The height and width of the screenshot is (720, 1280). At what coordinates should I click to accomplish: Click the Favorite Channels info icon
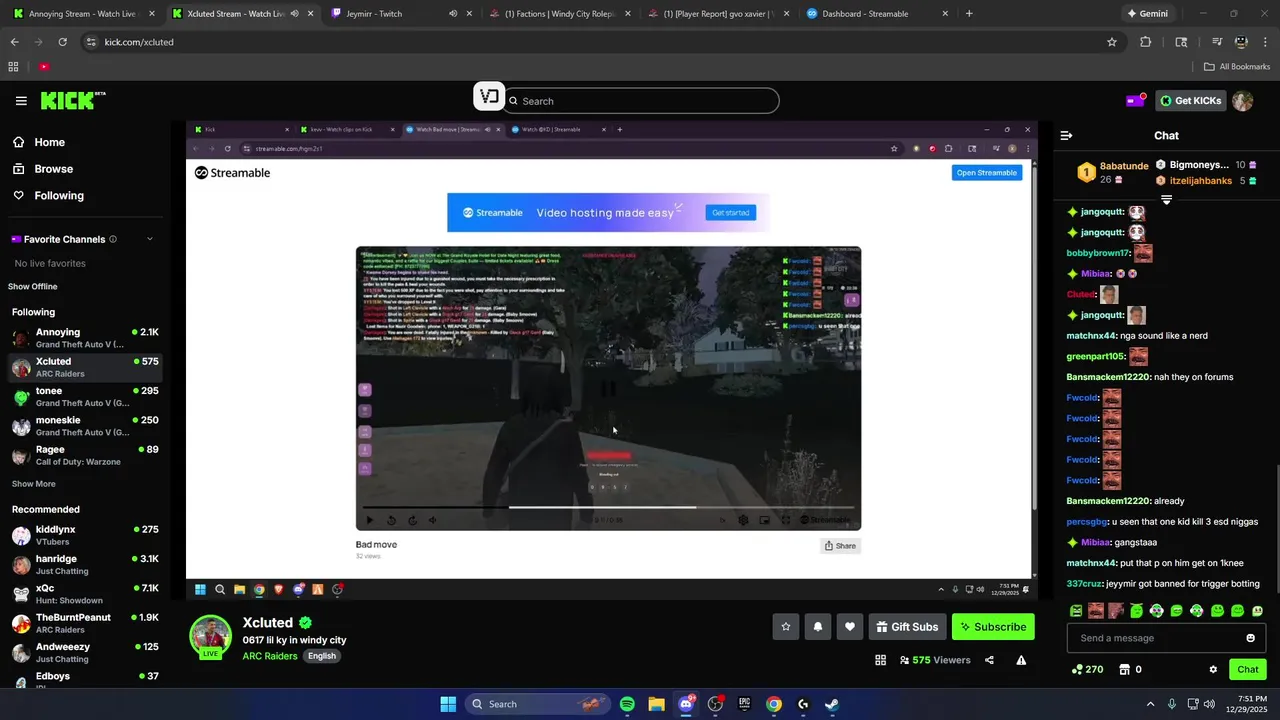coord(113,239)
